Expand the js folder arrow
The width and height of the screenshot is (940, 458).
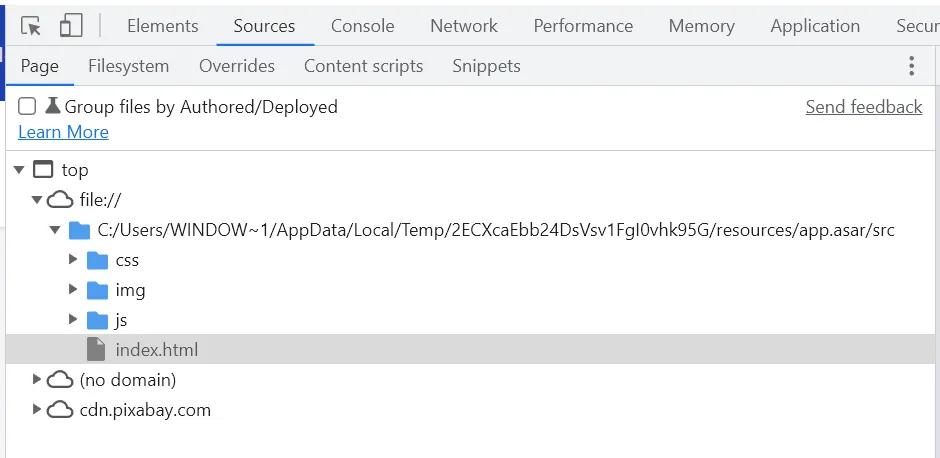click(x=73, y=320)
